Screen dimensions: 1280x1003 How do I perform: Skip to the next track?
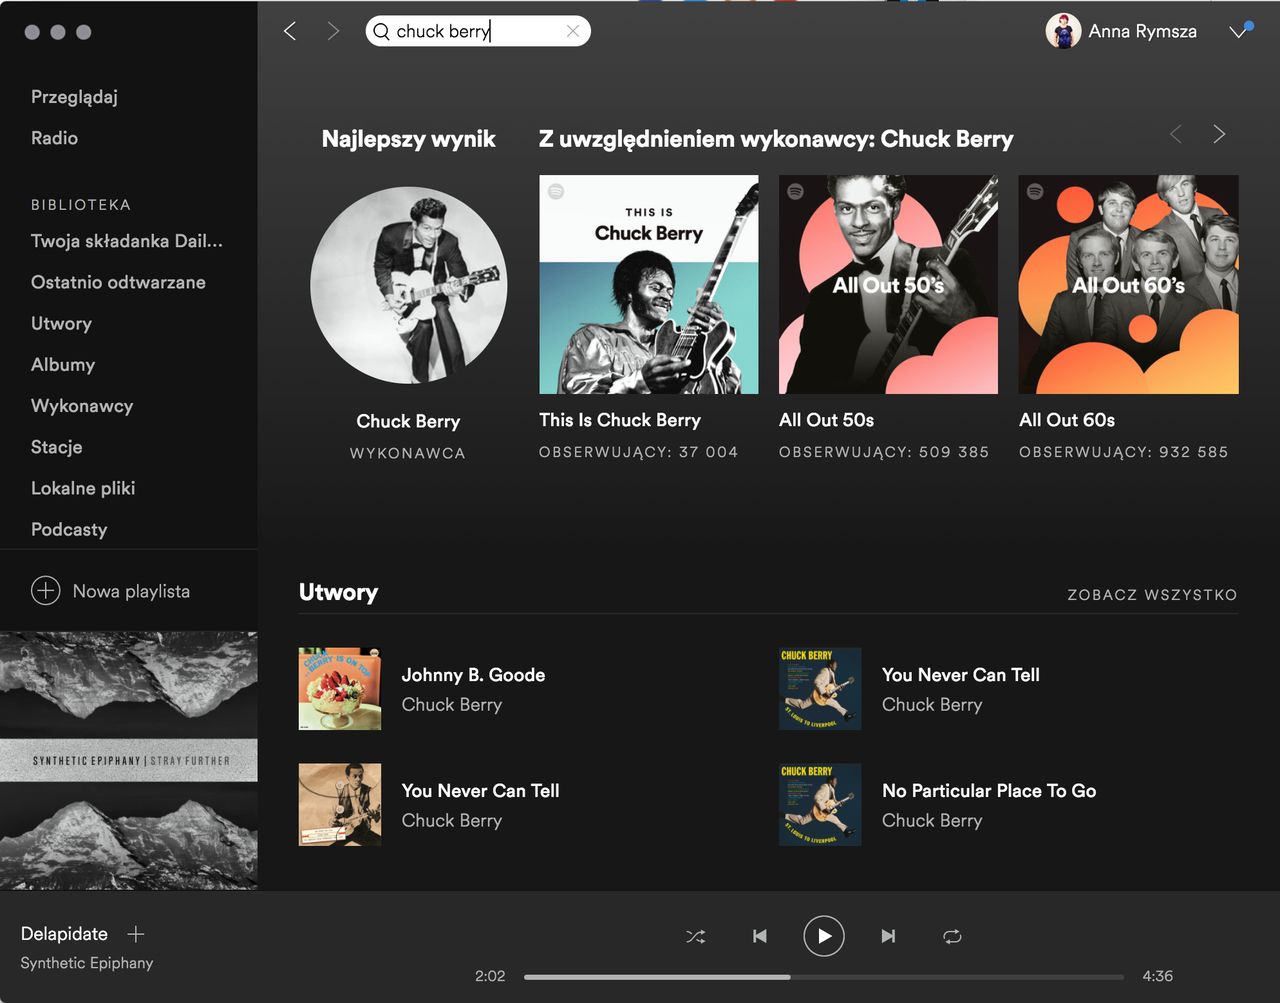(888, 937)
